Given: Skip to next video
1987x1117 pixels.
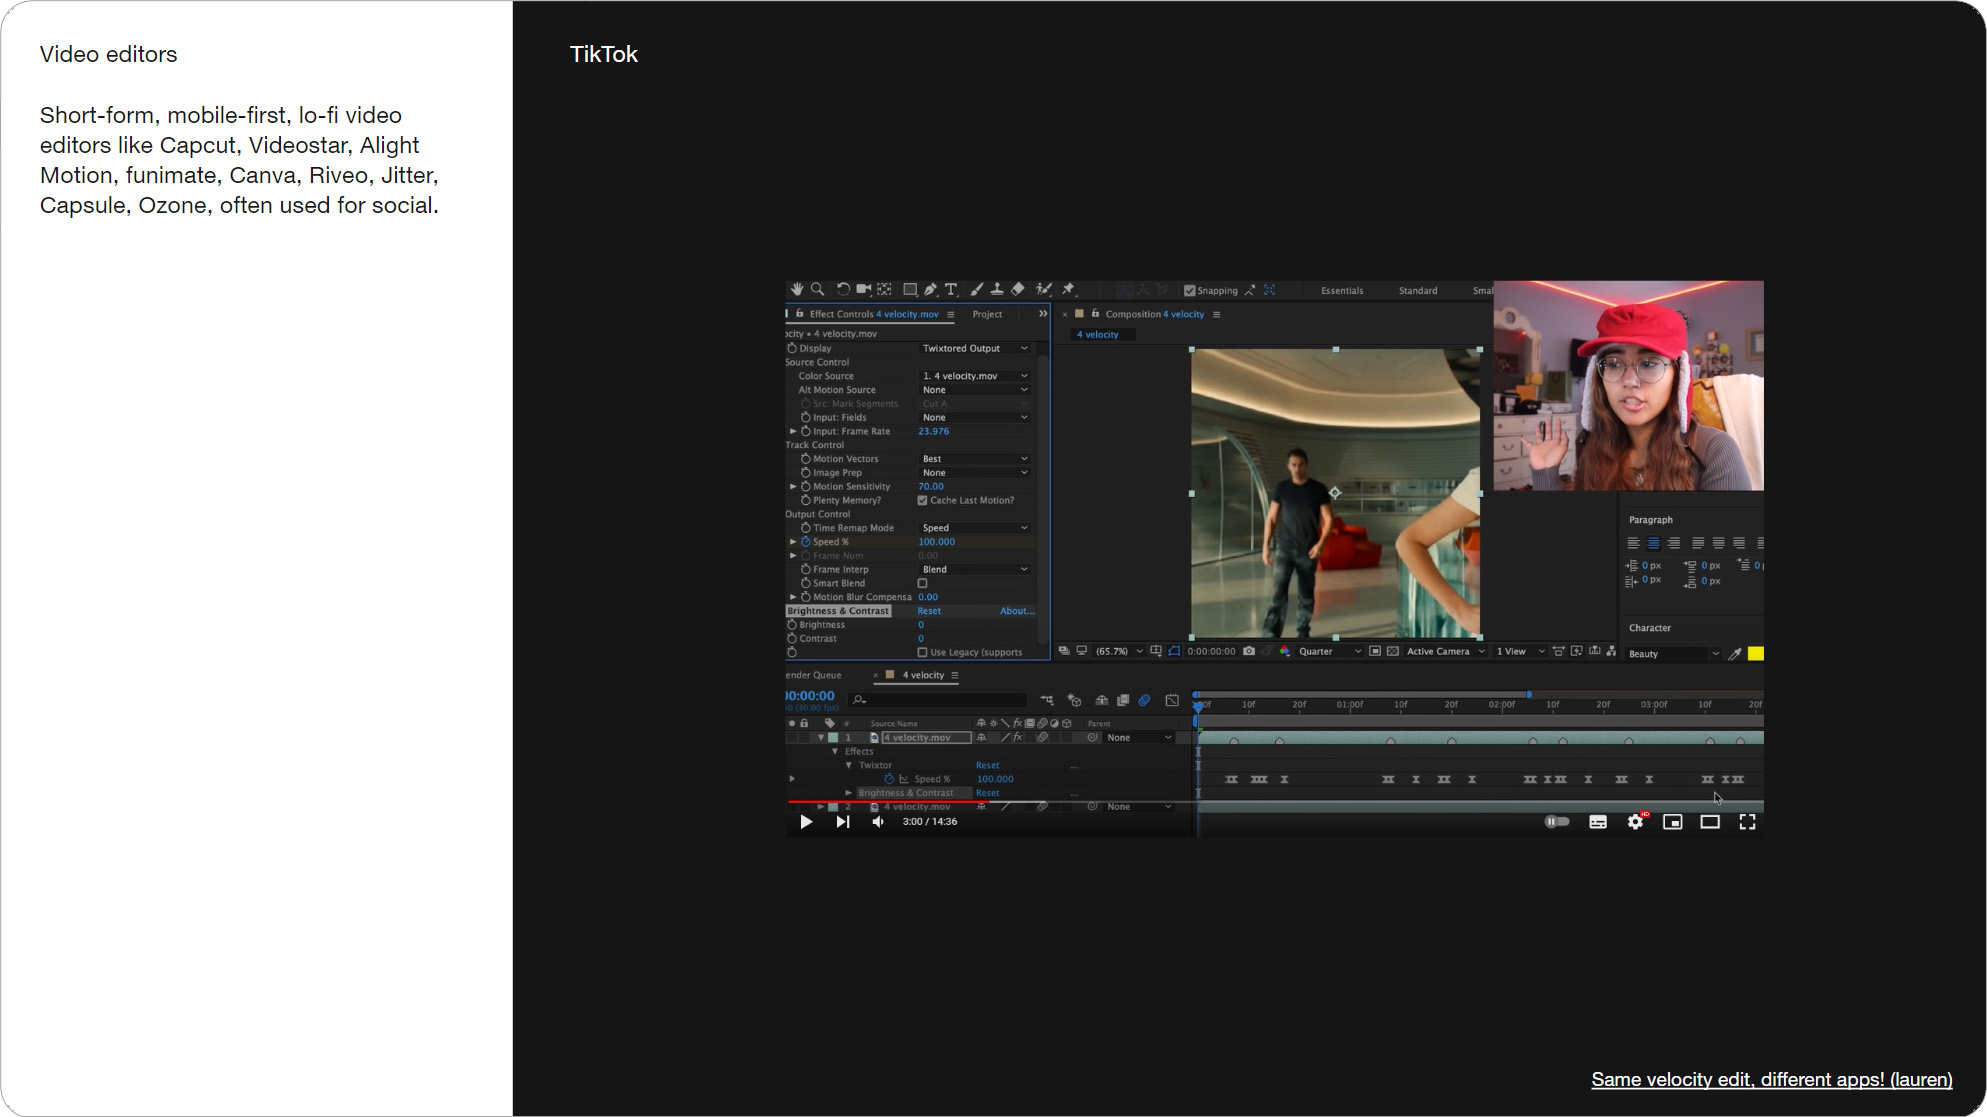Looking at the screenshot, I should (x=843, y=822).
